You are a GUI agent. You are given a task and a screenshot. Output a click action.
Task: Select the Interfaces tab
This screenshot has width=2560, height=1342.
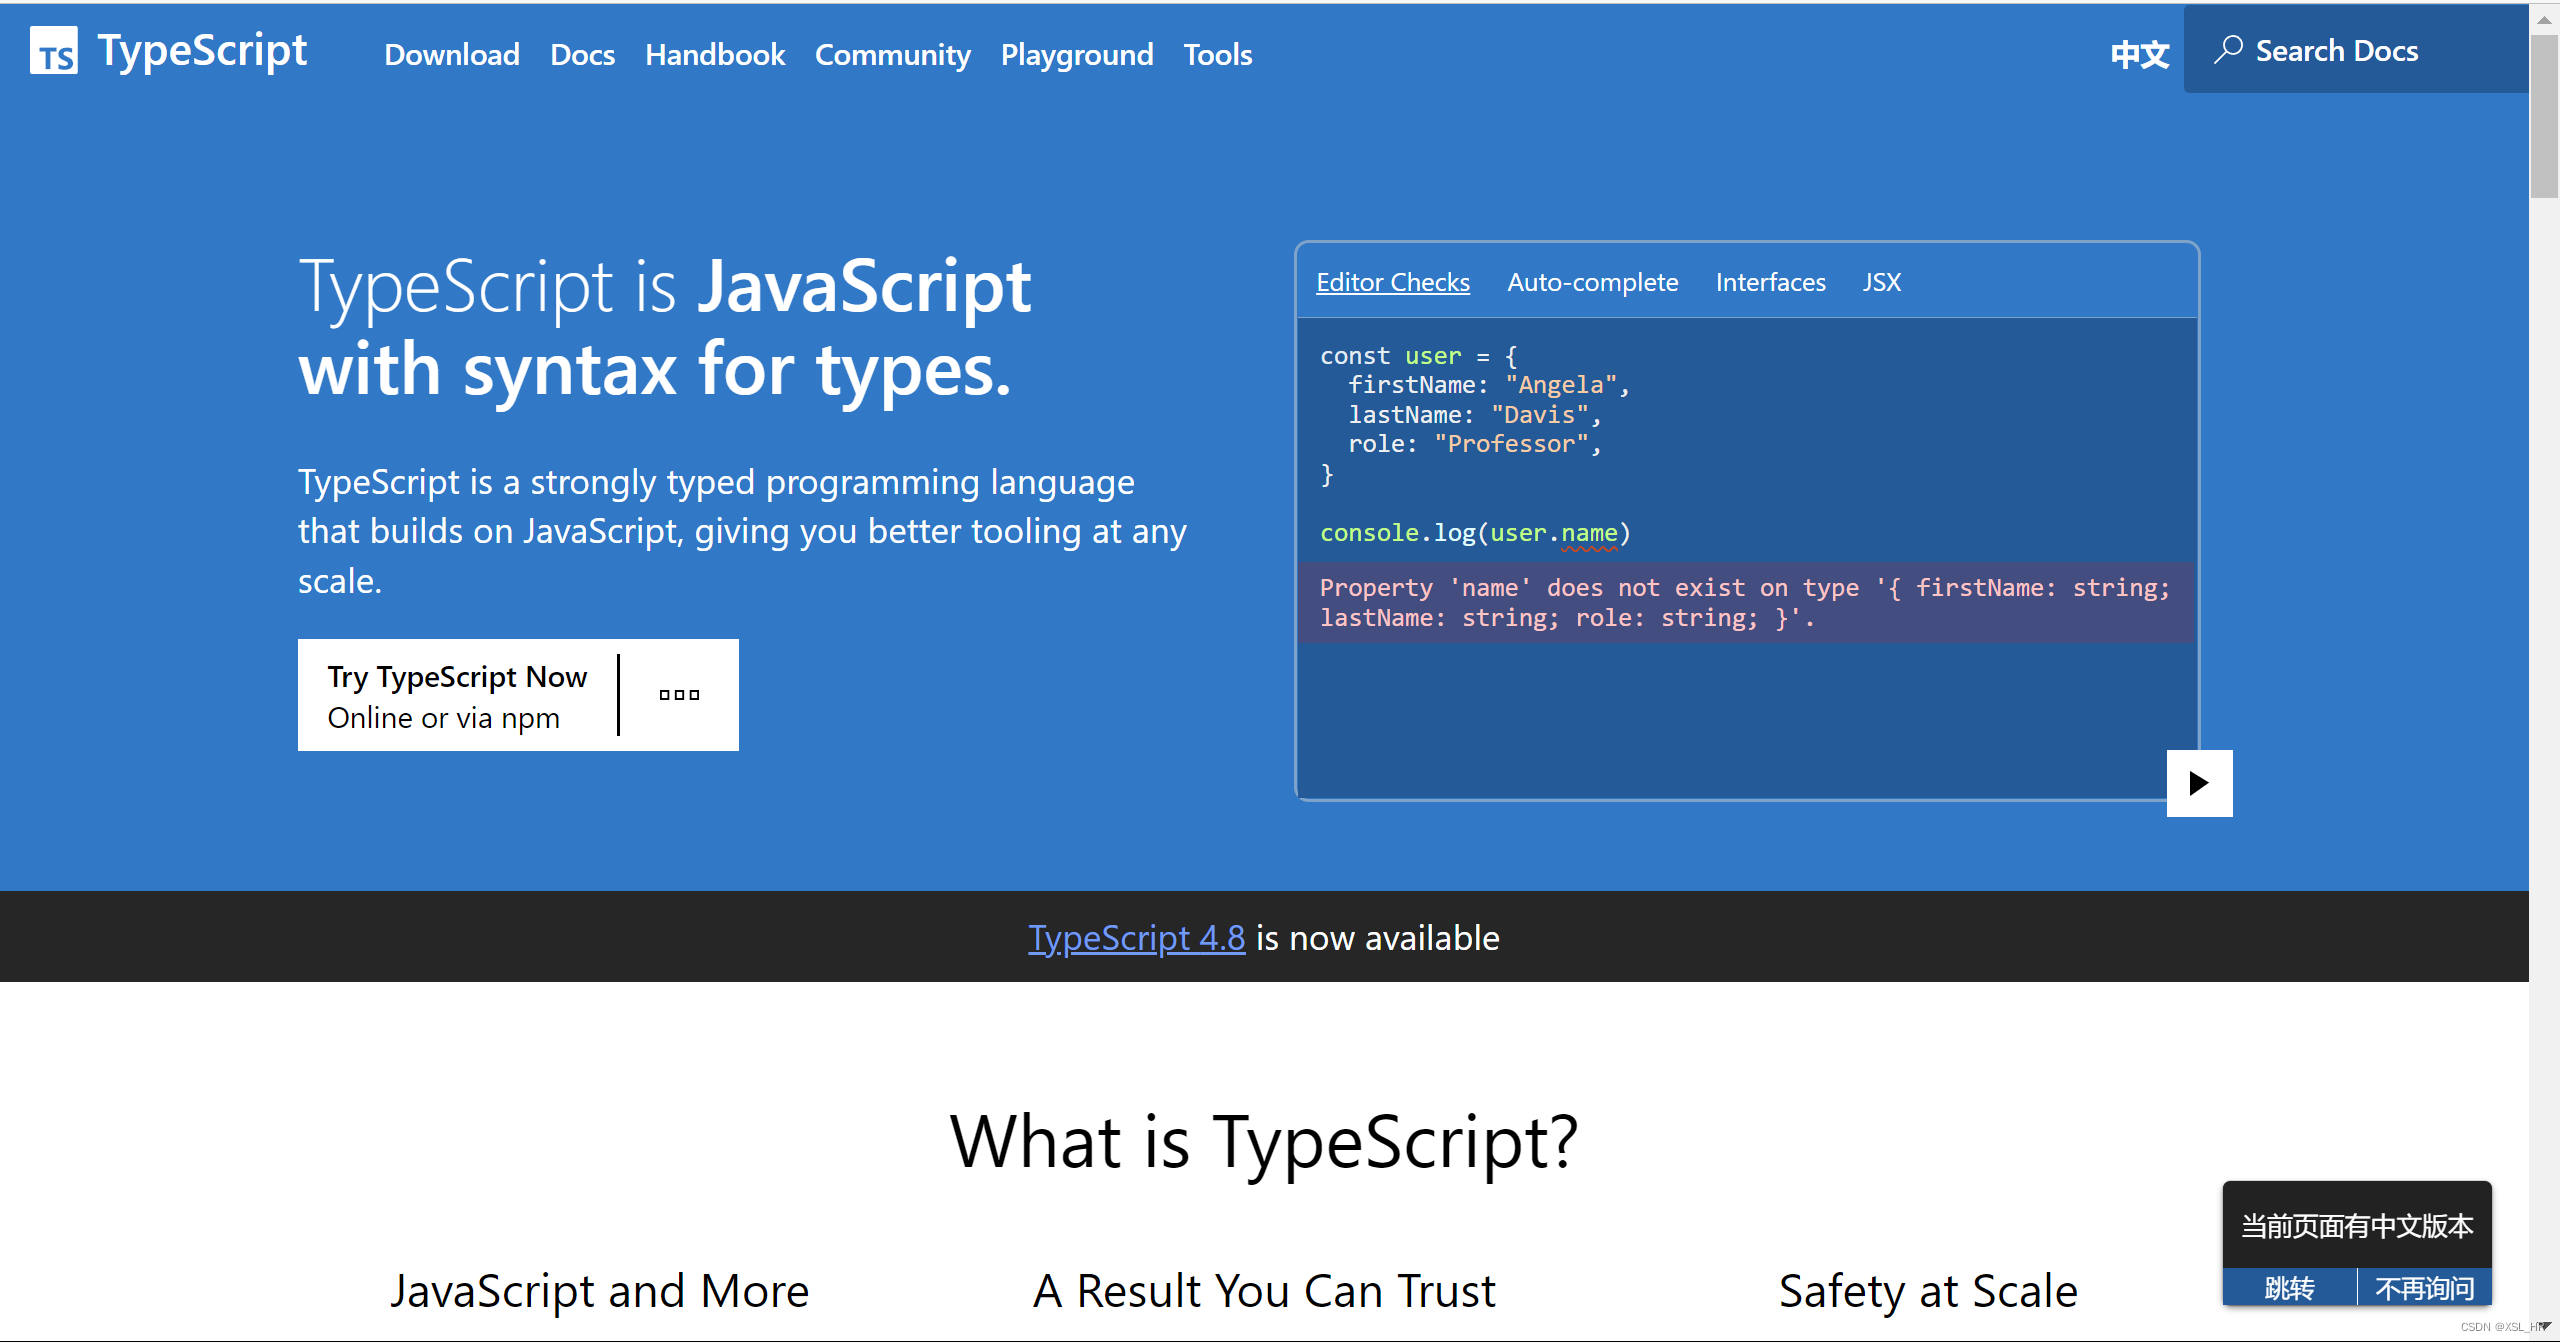click(1766, 281)
